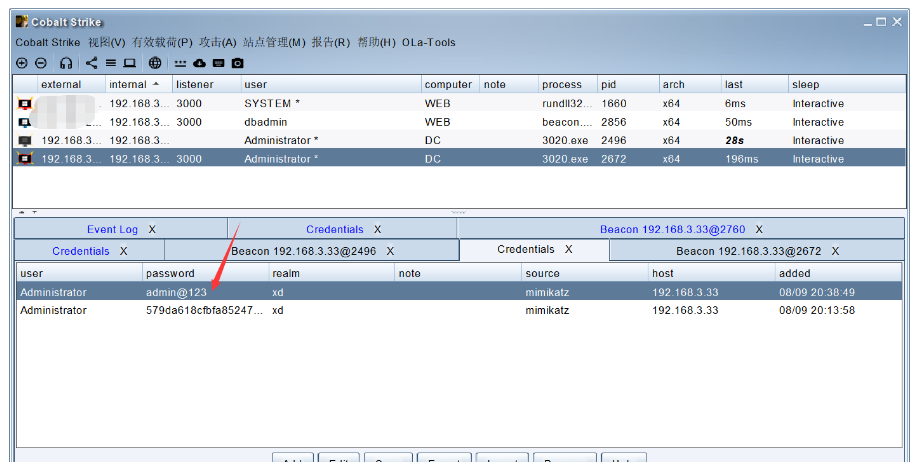This screenshot has width=915, height=462.
Task: Open the 有效载荷(P) menu
Action: (162, 43)
